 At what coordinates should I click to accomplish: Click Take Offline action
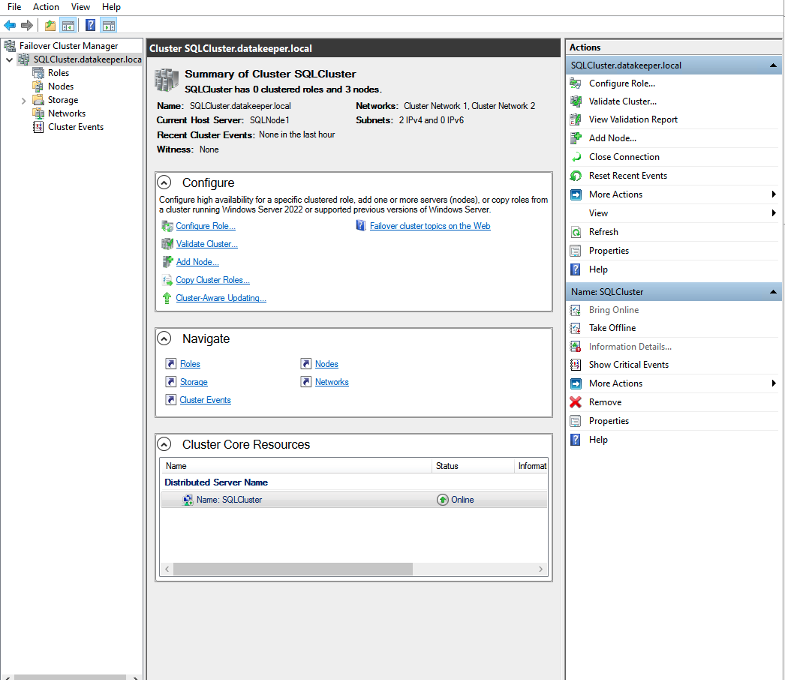[612, 328]
